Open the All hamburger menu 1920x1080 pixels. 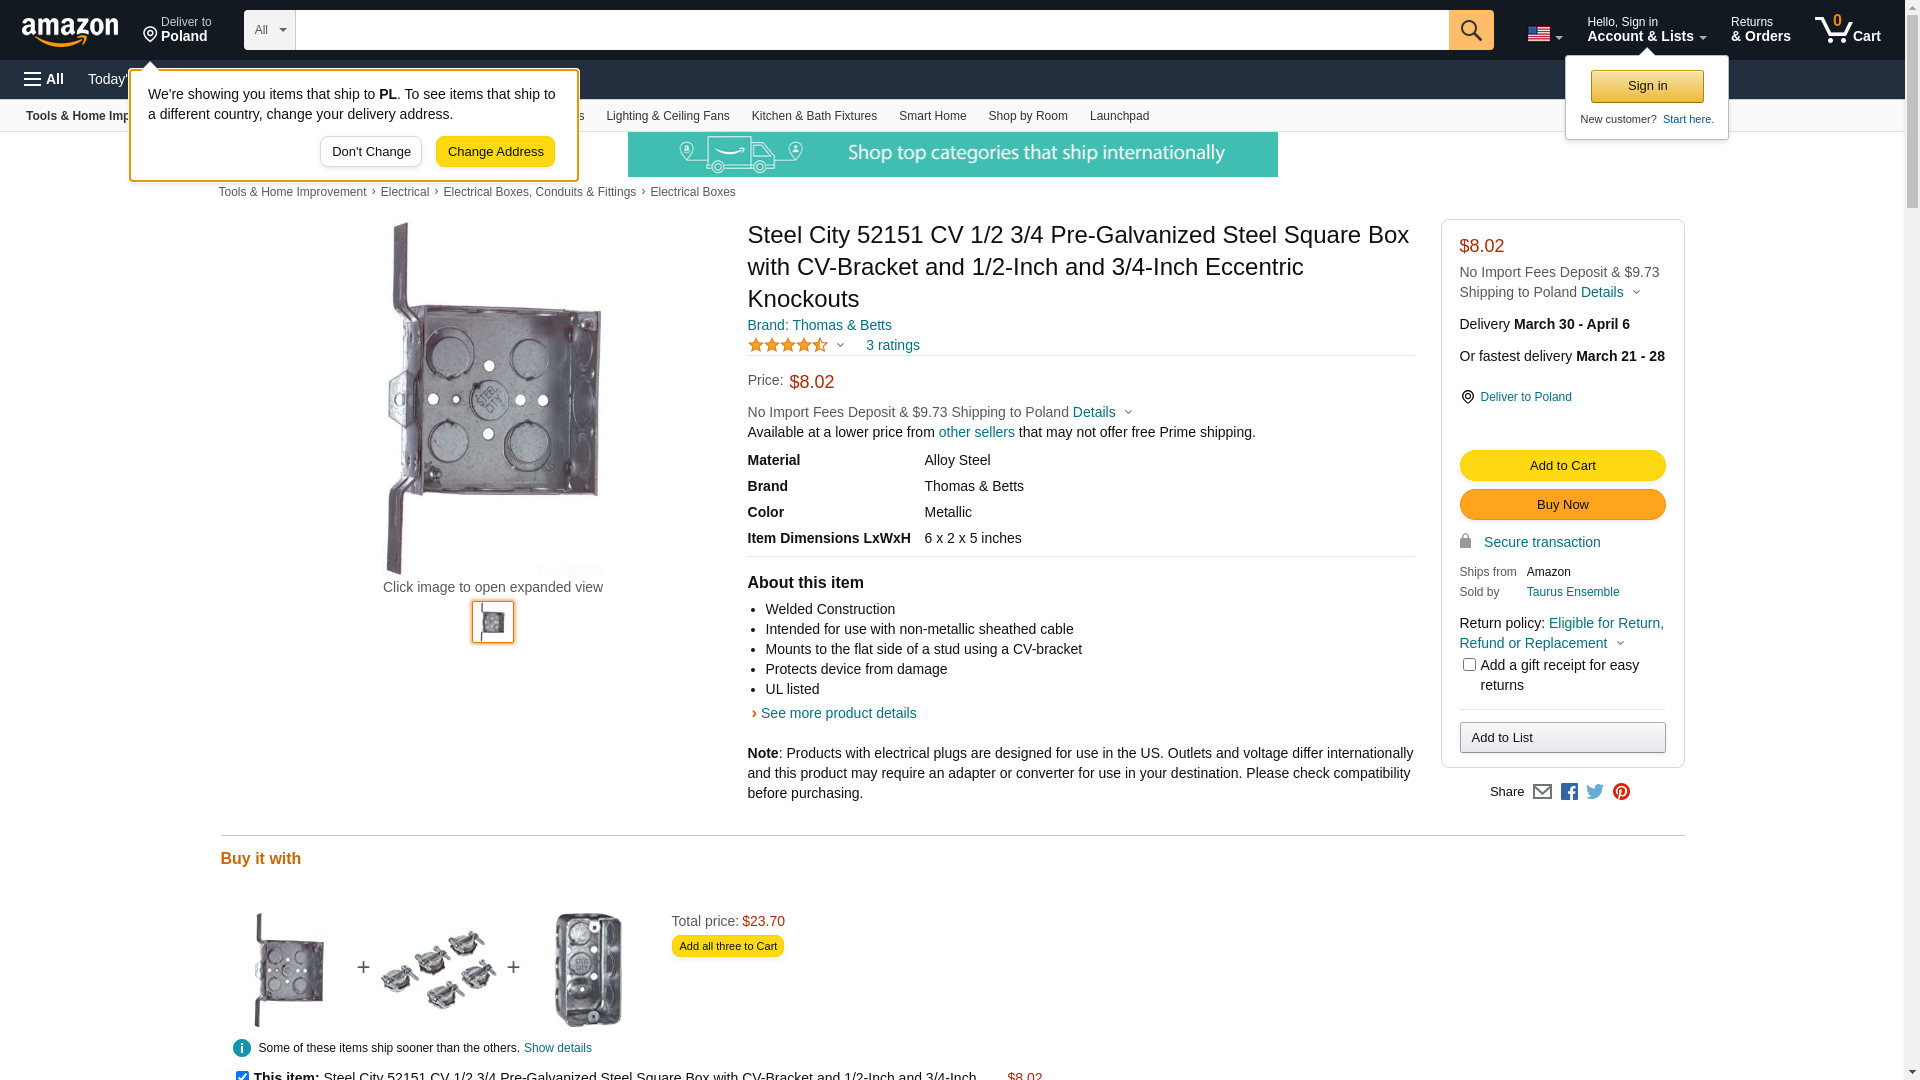pyautogui.click(x=44, y=79)
